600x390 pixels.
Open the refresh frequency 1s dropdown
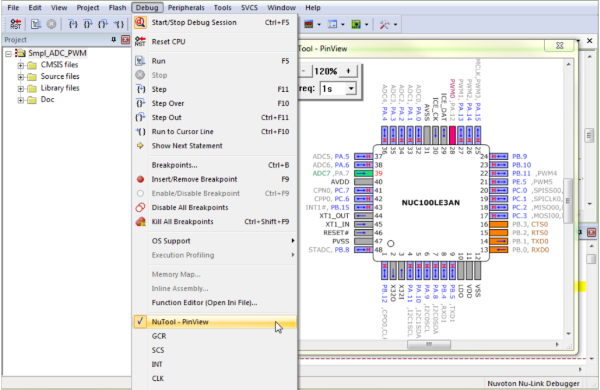[x=351, y=89]
